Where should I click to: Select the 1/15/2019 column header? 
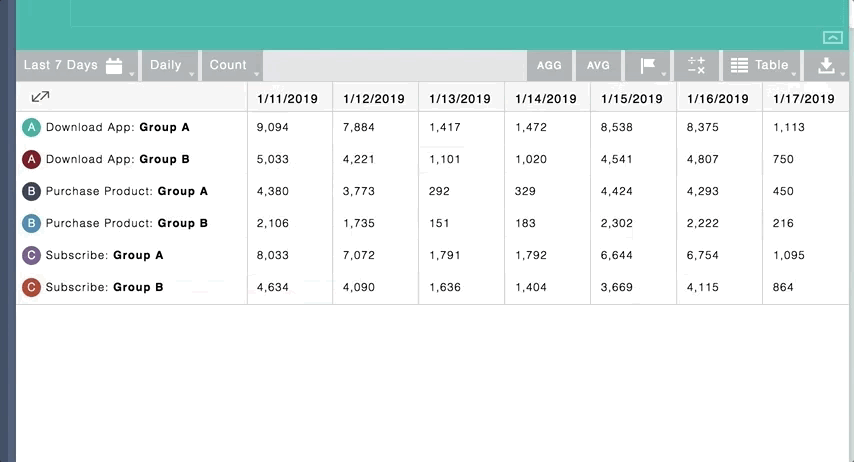pos(632,99)
